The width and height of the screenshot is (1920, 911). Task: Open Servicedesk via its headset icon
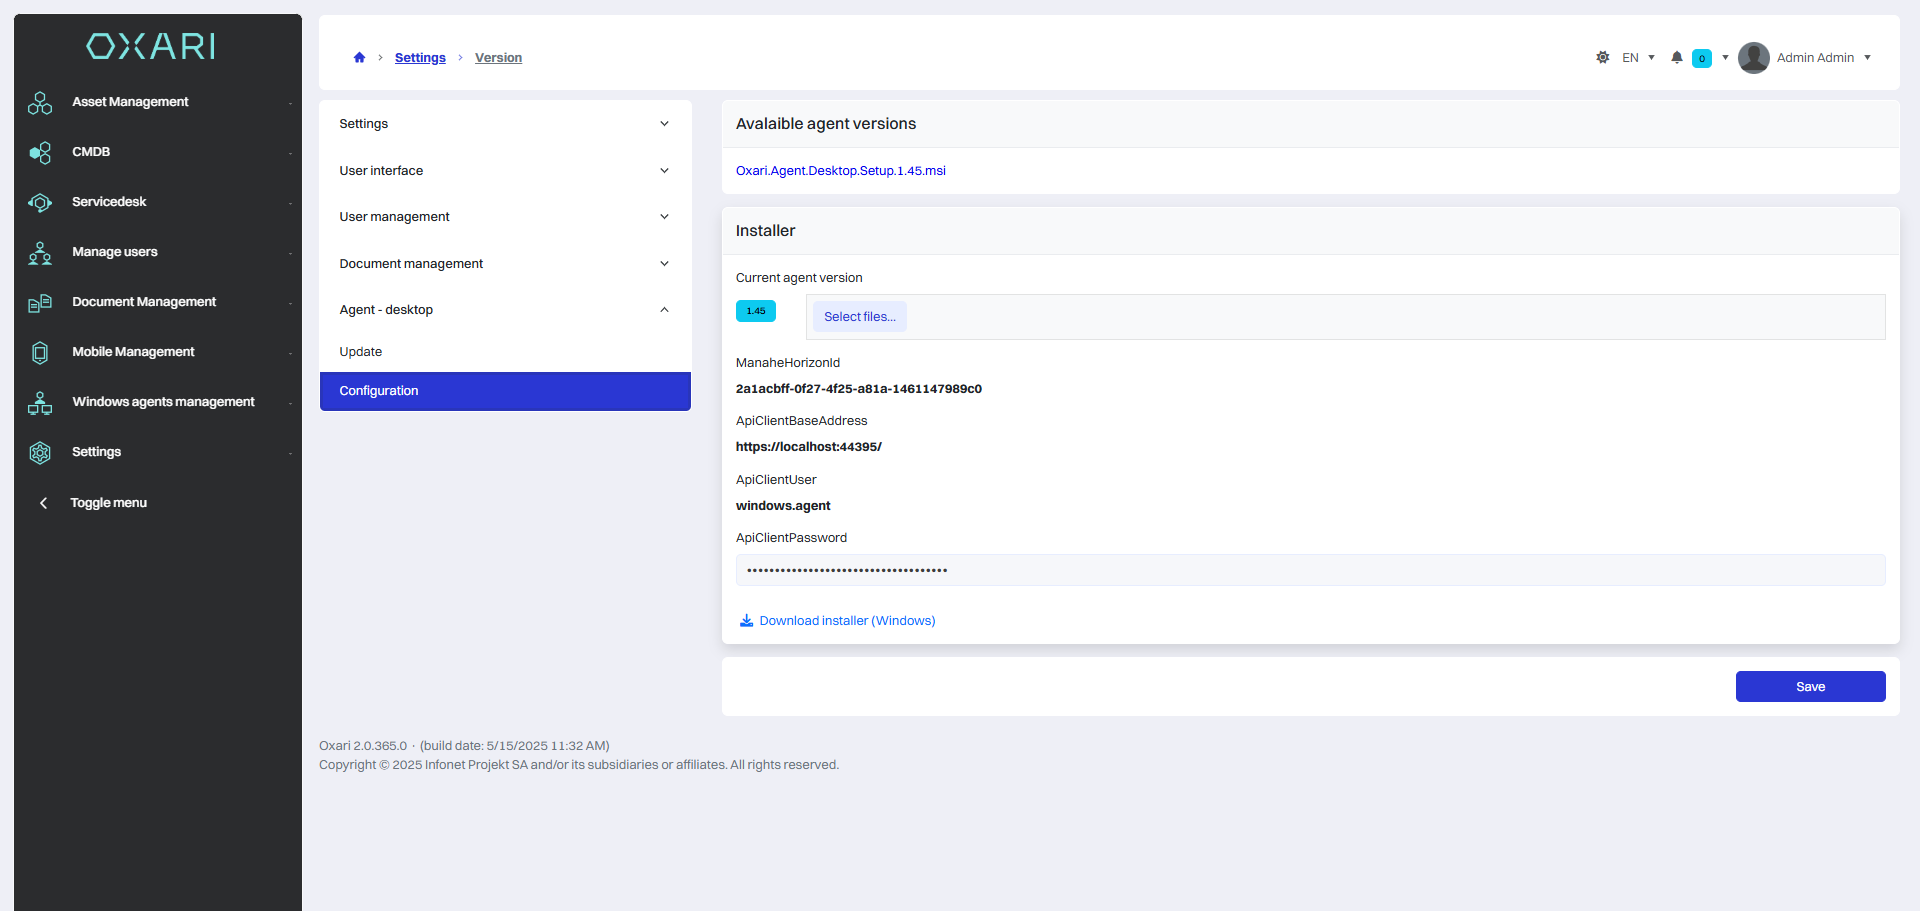[x=40, y=203]
